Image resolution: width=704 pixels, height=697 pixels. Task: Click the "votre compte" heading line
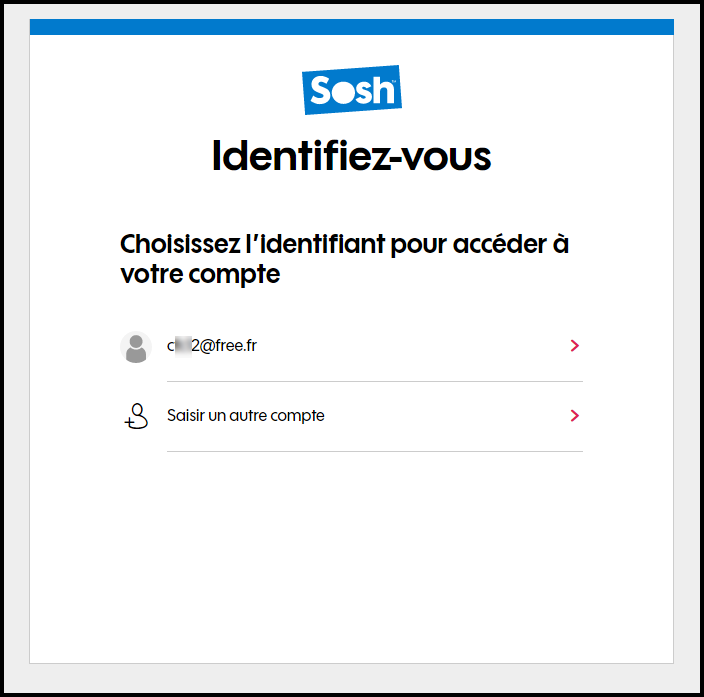coord(200,275)
